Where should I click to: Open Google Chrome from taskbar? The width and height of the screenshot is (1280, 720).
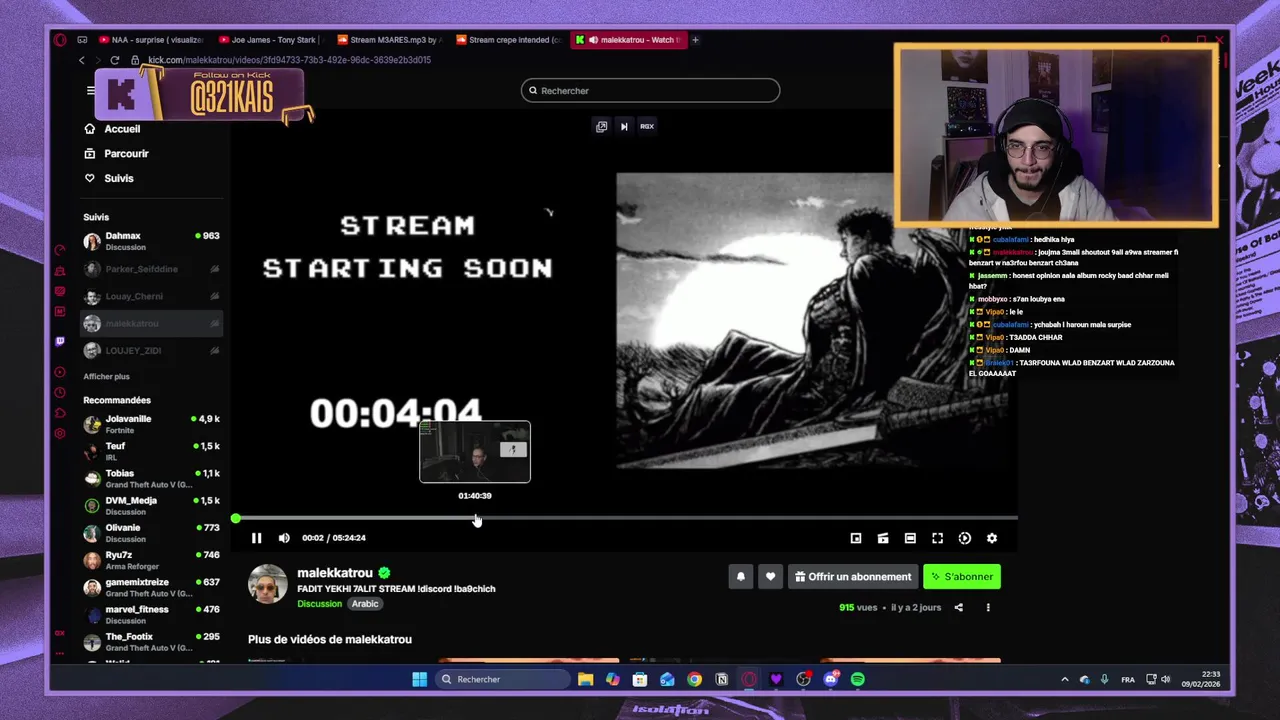pos(694,679)
